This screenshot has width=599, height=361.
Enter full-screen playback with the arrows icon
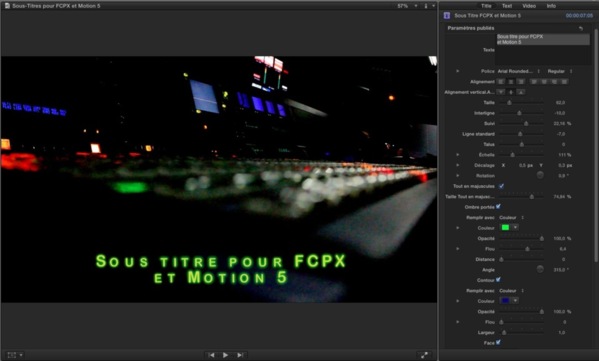[424, 355]
